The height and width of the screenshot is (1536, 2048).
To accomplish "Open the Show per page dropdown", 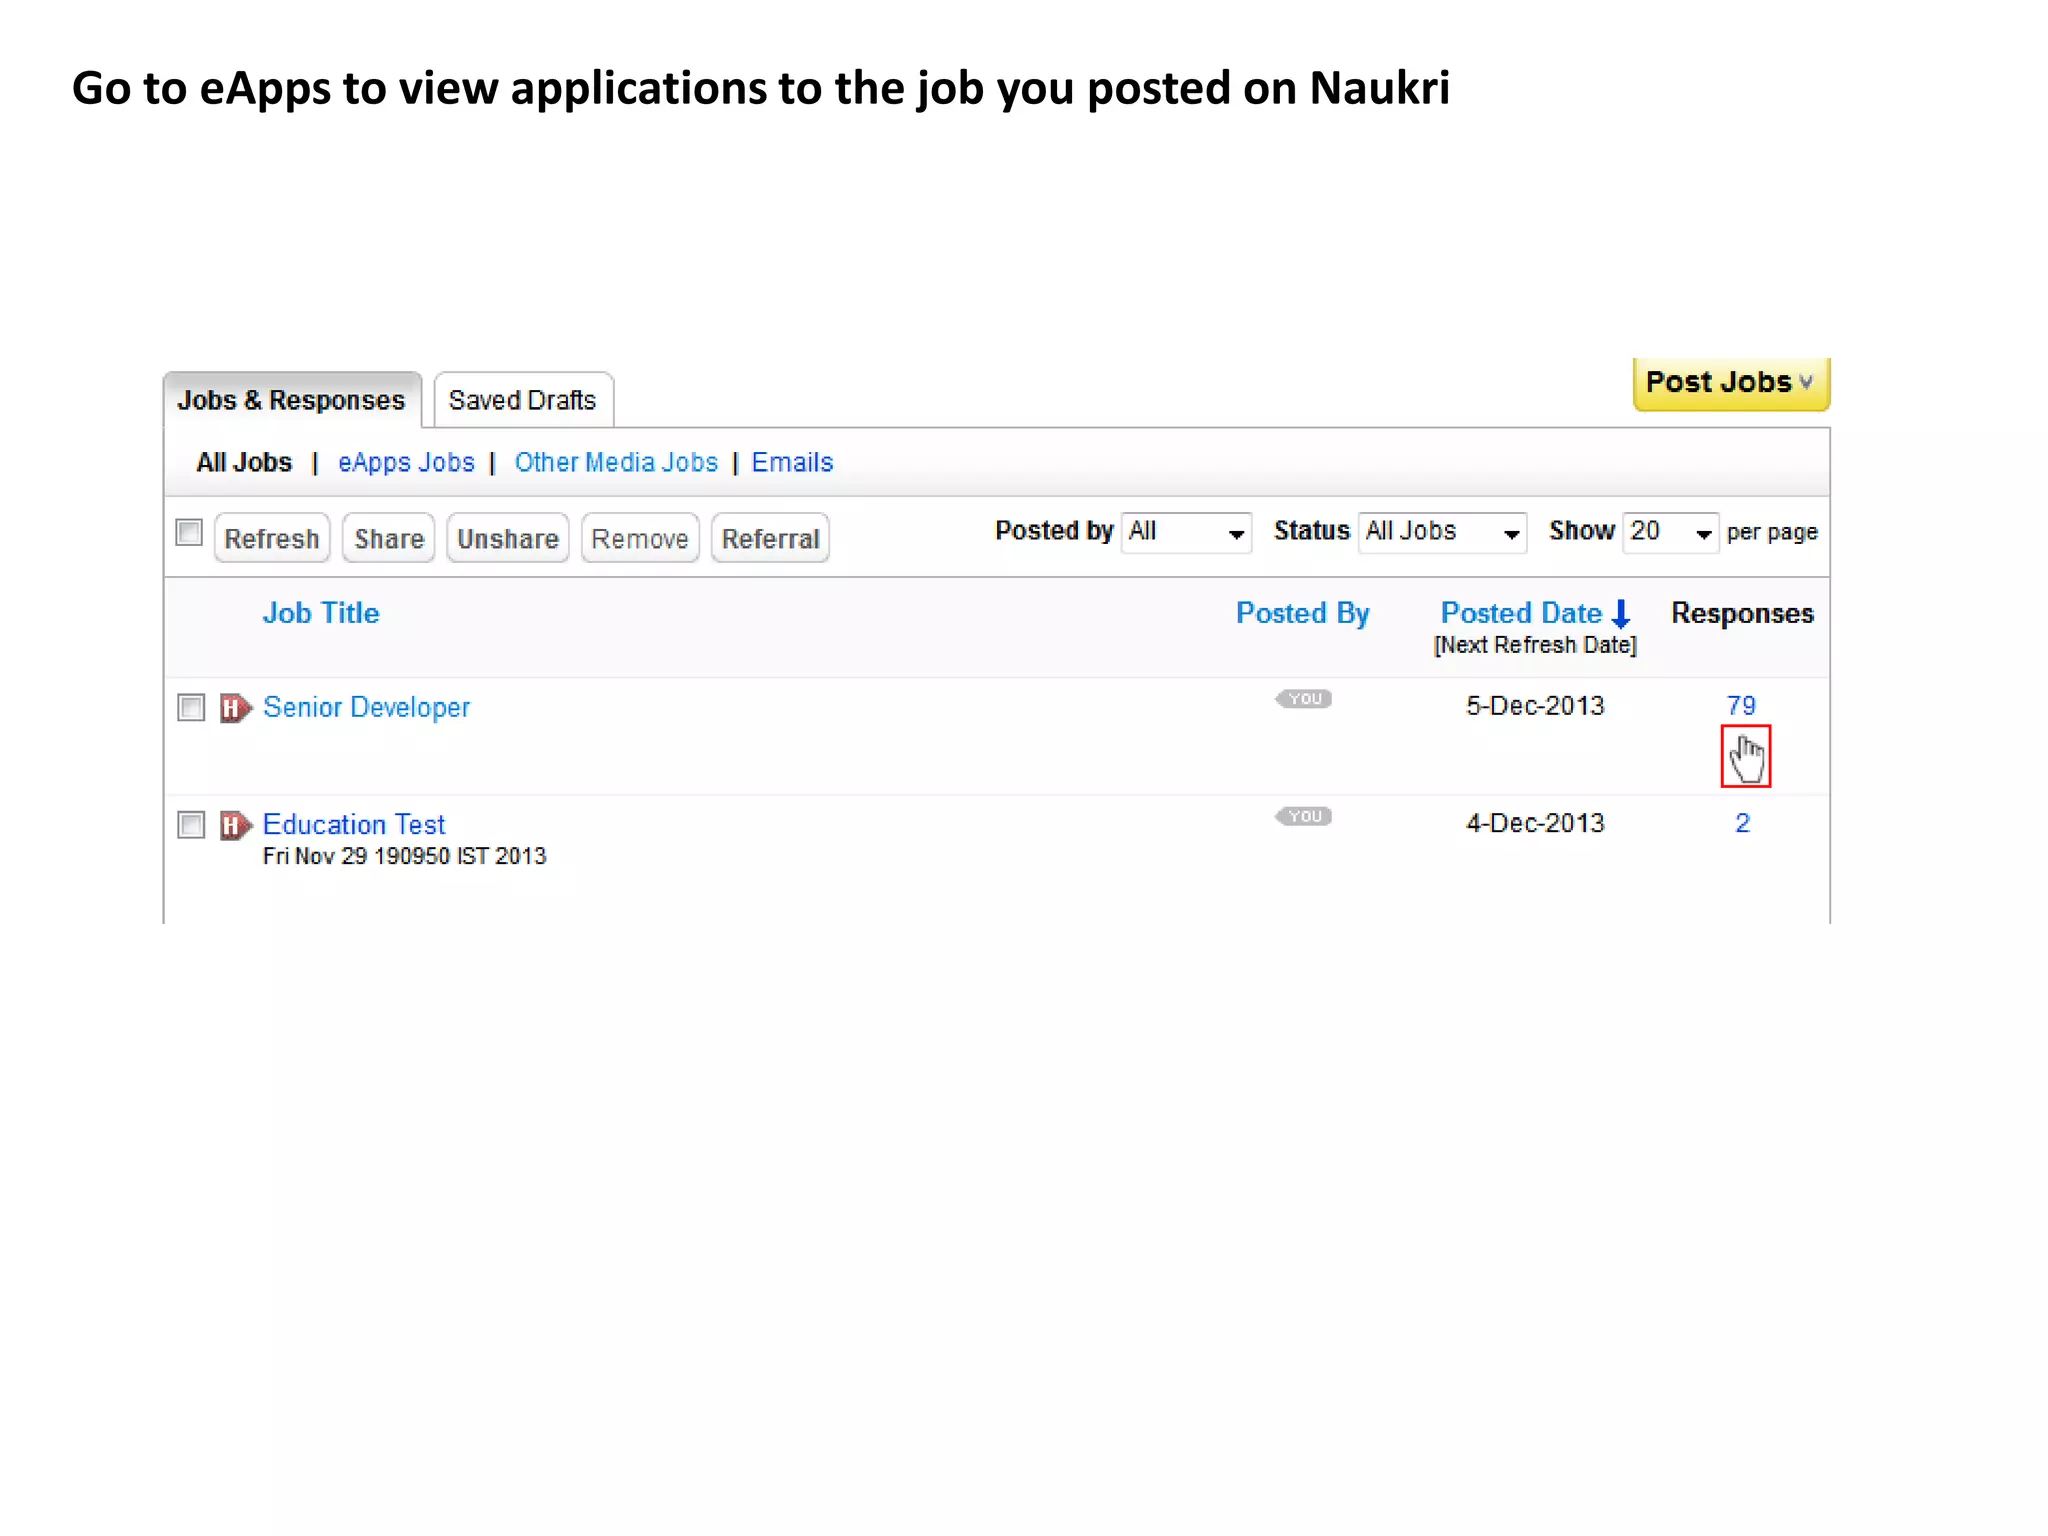I will coord(1669,532).
